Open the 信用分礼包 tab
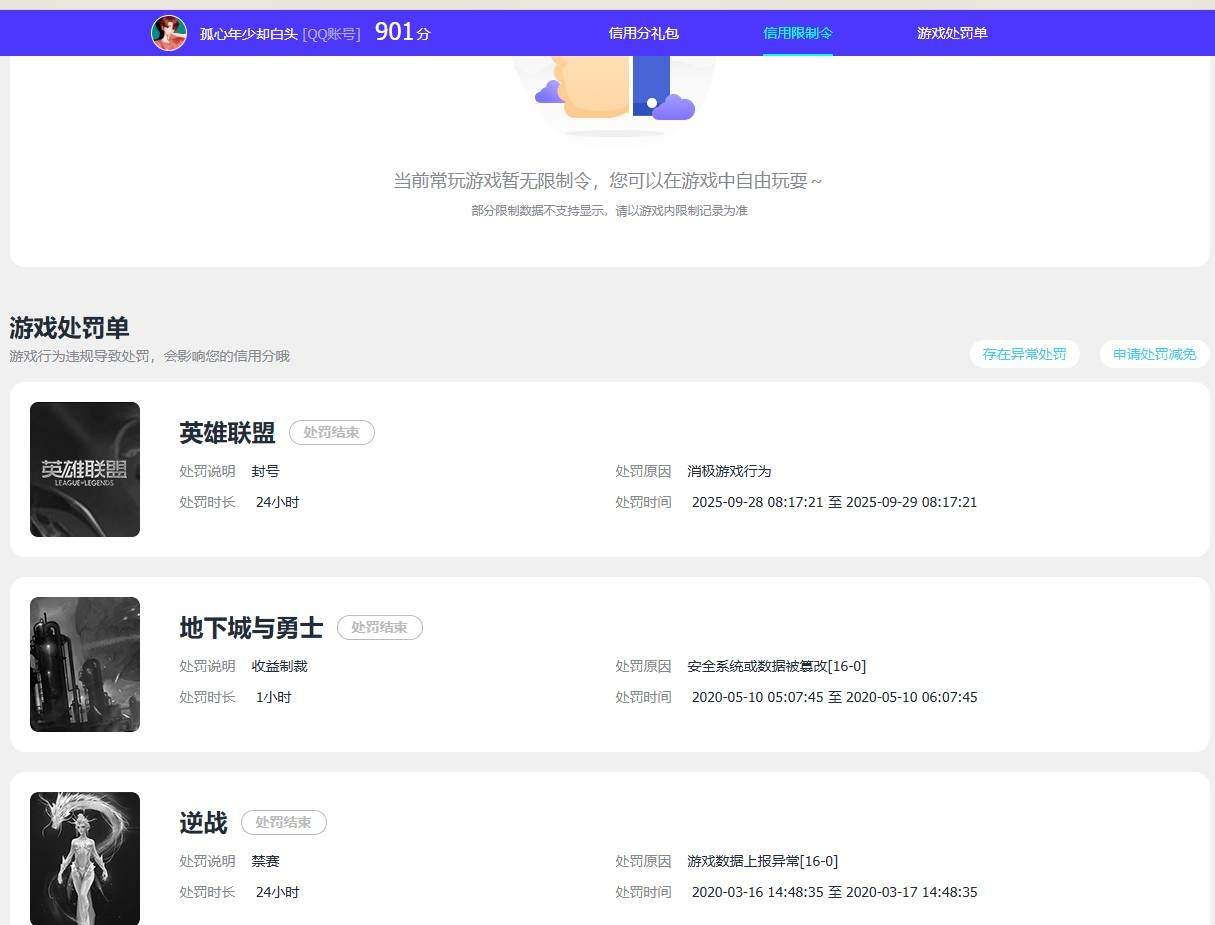This screenshot has height=925, width=1215. [643, 33]
